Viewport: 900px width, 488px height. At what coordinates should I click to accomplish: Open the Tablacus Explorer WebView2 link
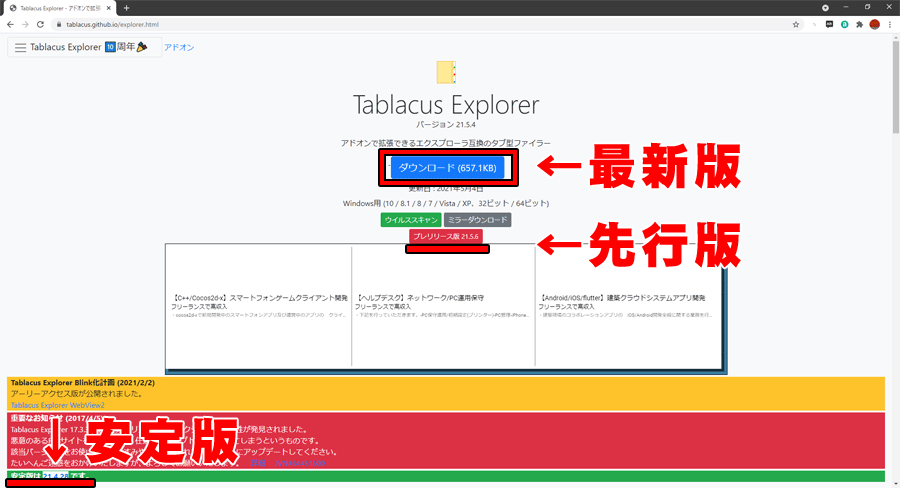tap(57, 405)
